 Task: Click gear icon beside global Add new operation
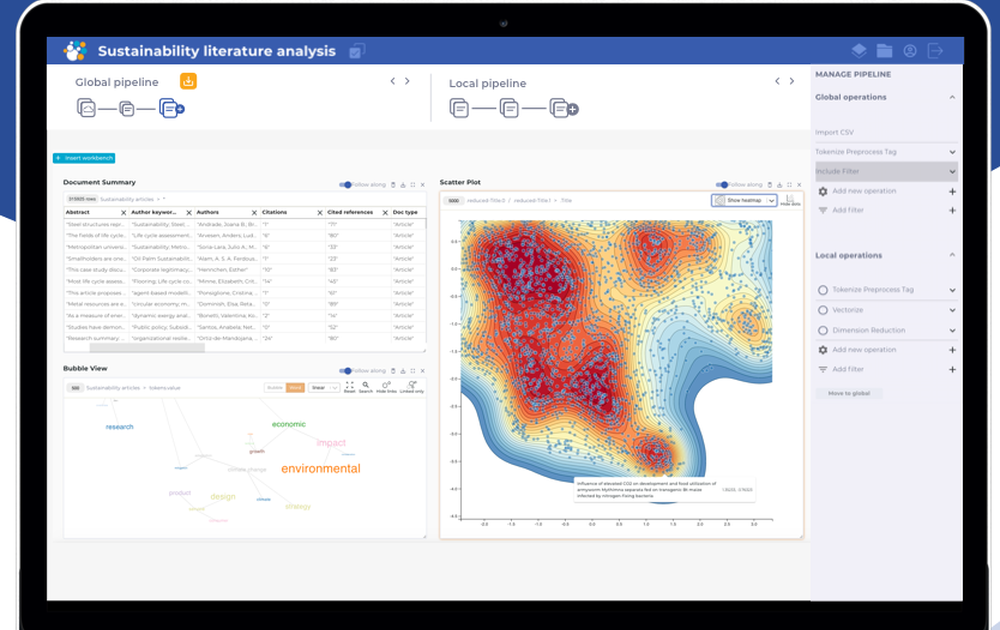click(823, 191)
